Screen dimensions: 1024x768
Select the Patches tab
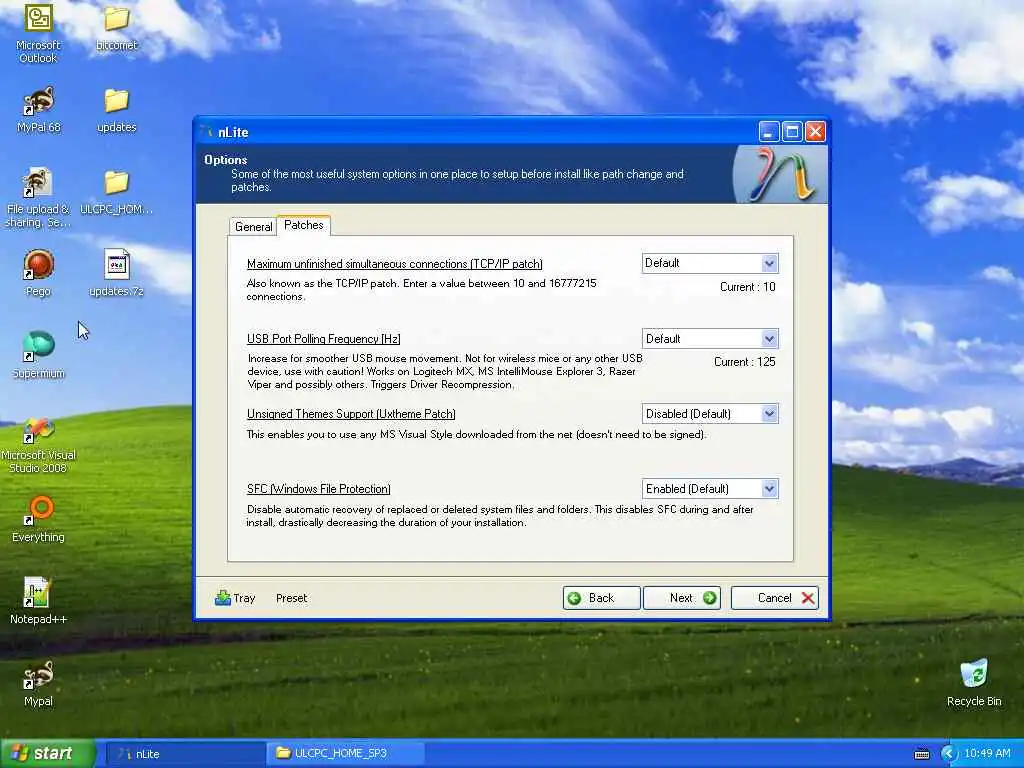click(x=304, y=225)
